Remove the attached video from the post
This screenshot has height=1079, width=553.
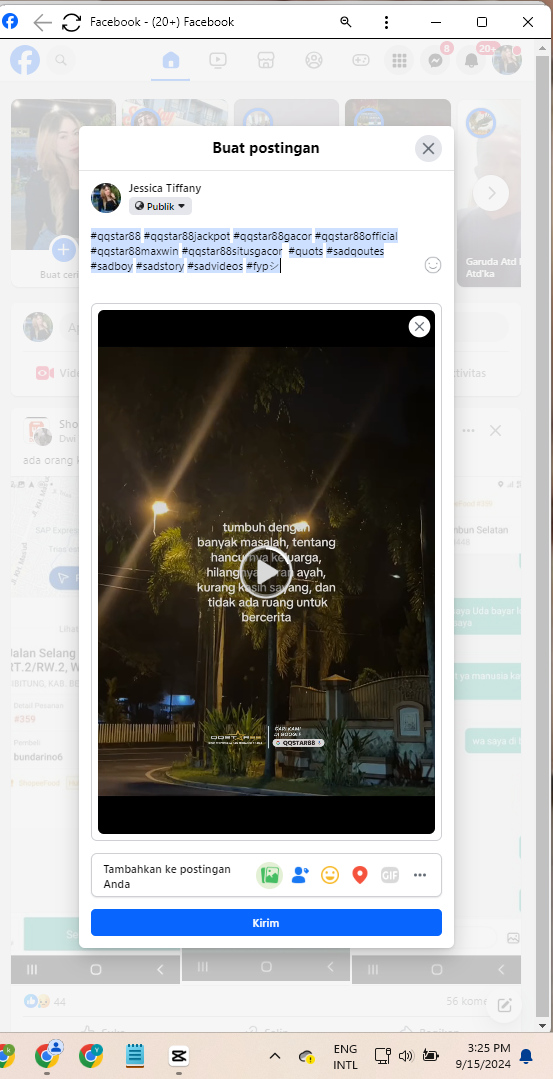point(420,326)
